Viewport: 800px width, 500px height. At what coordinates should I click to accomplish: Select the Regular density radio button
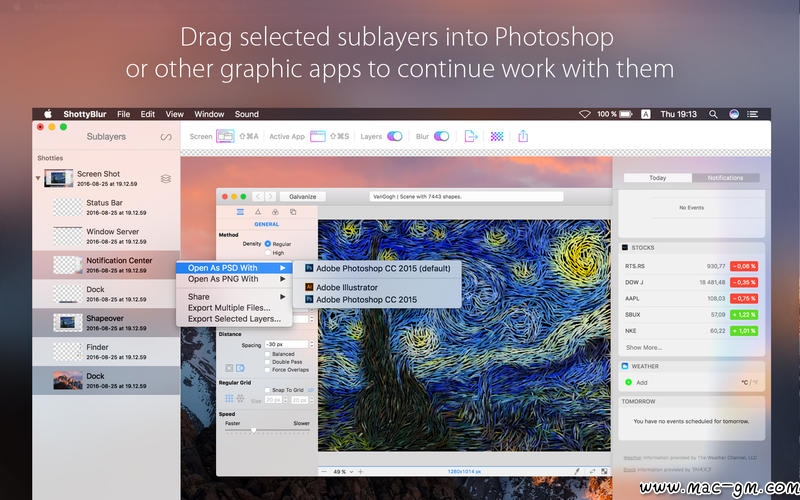coord(267,244)
